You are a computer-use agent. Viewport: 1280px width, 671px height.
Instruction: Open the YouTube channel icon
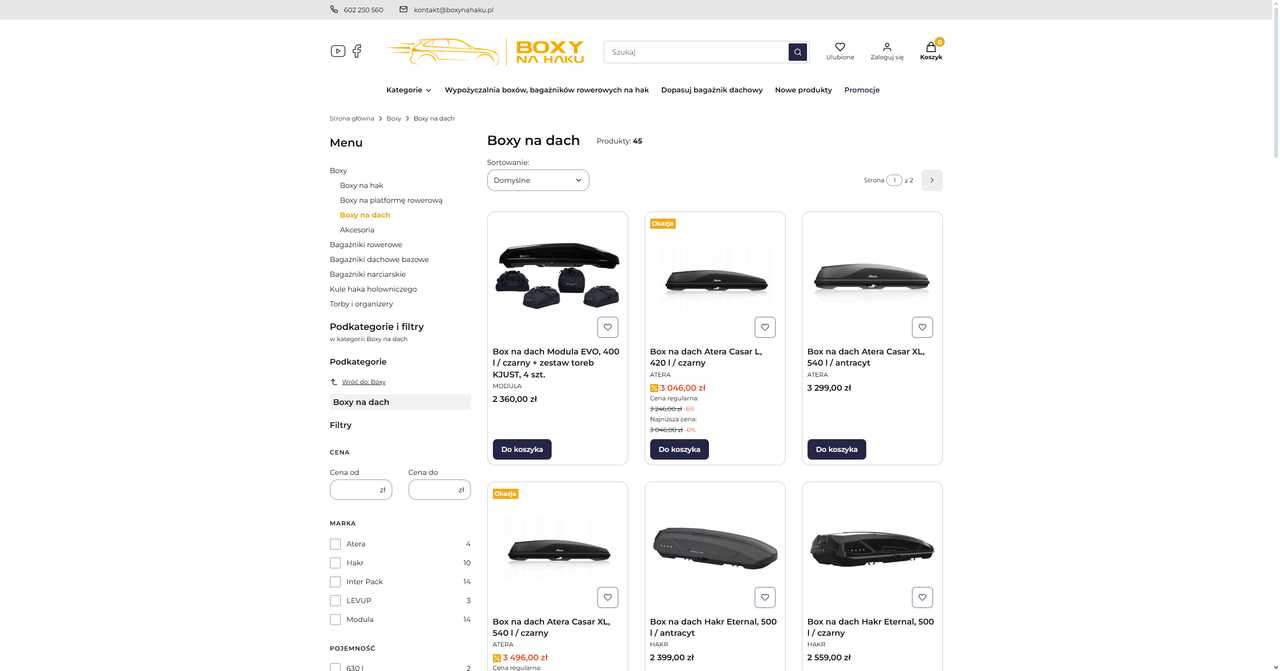coord(338,51)
